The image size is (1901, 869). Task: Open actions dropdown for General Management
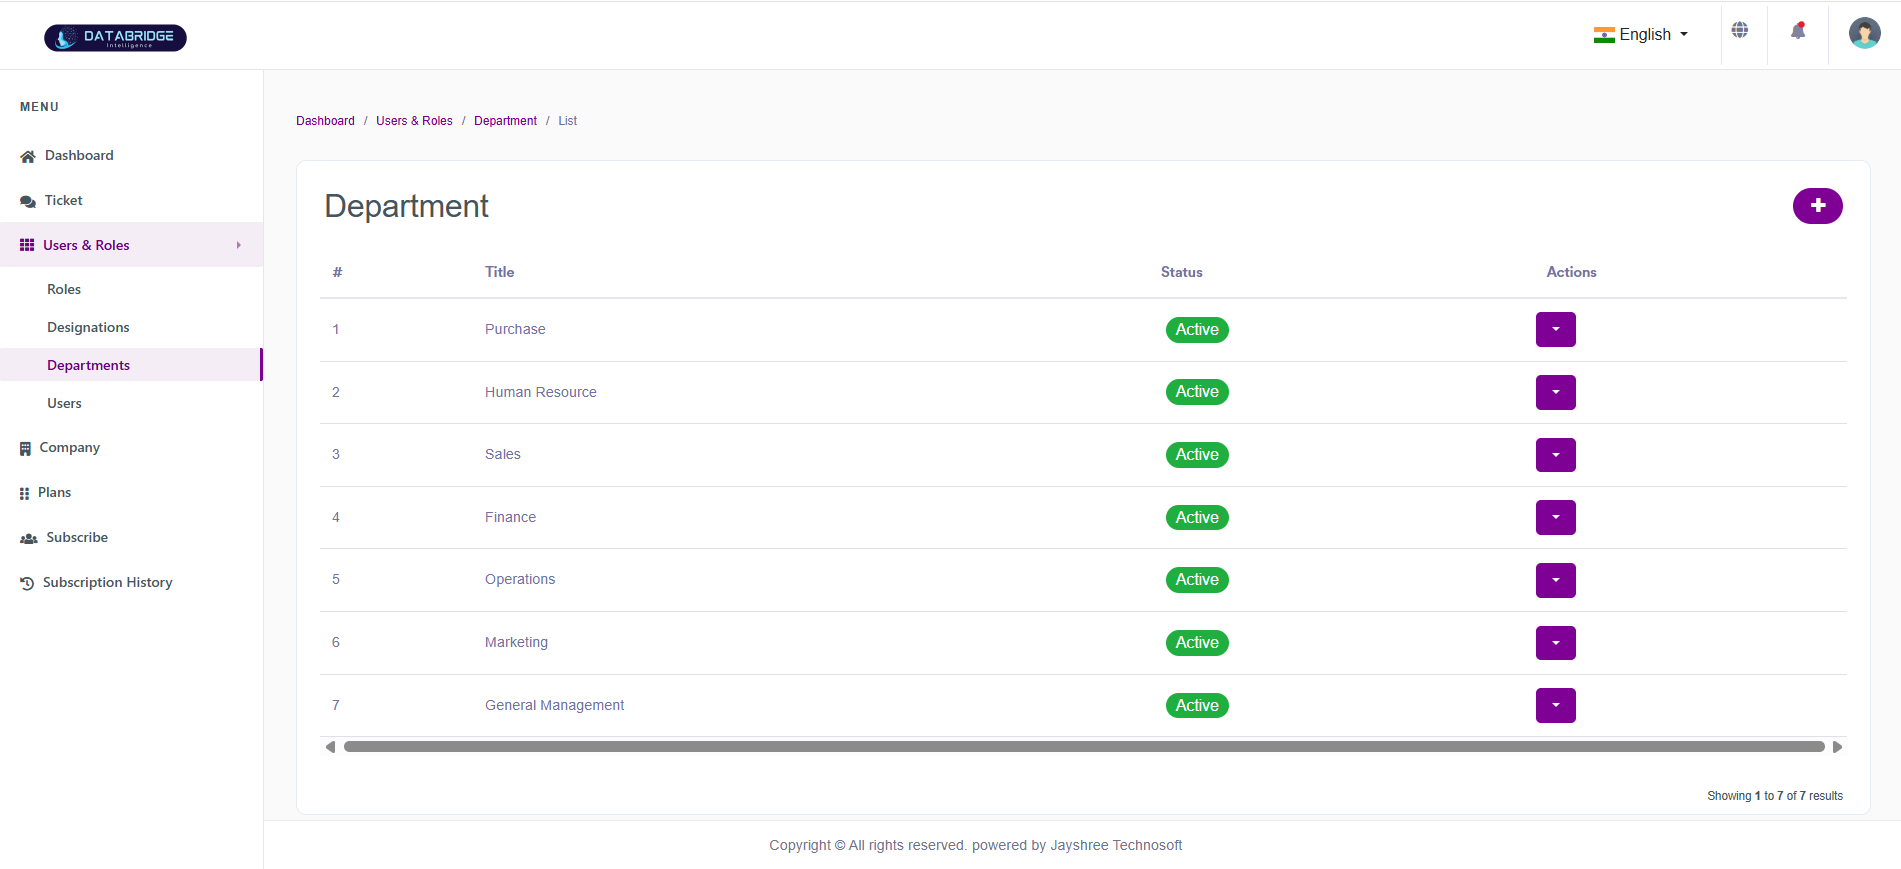click(1555, 705)
